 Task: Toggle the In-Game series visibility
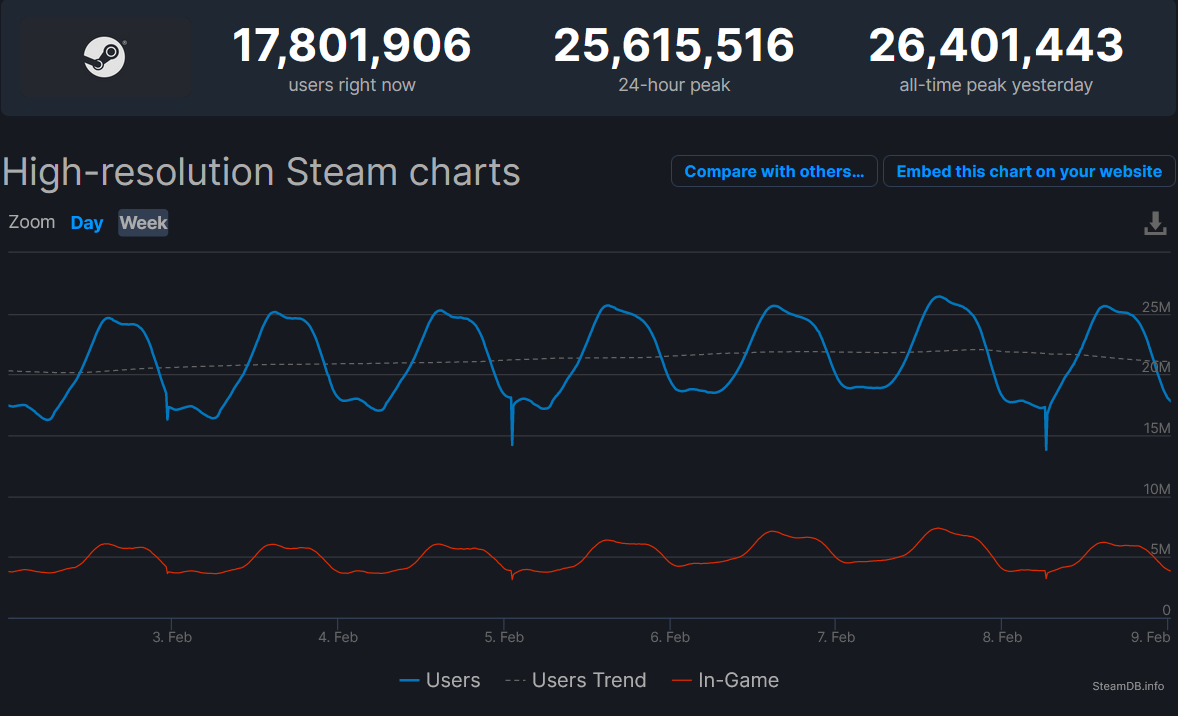coord(725,680)
